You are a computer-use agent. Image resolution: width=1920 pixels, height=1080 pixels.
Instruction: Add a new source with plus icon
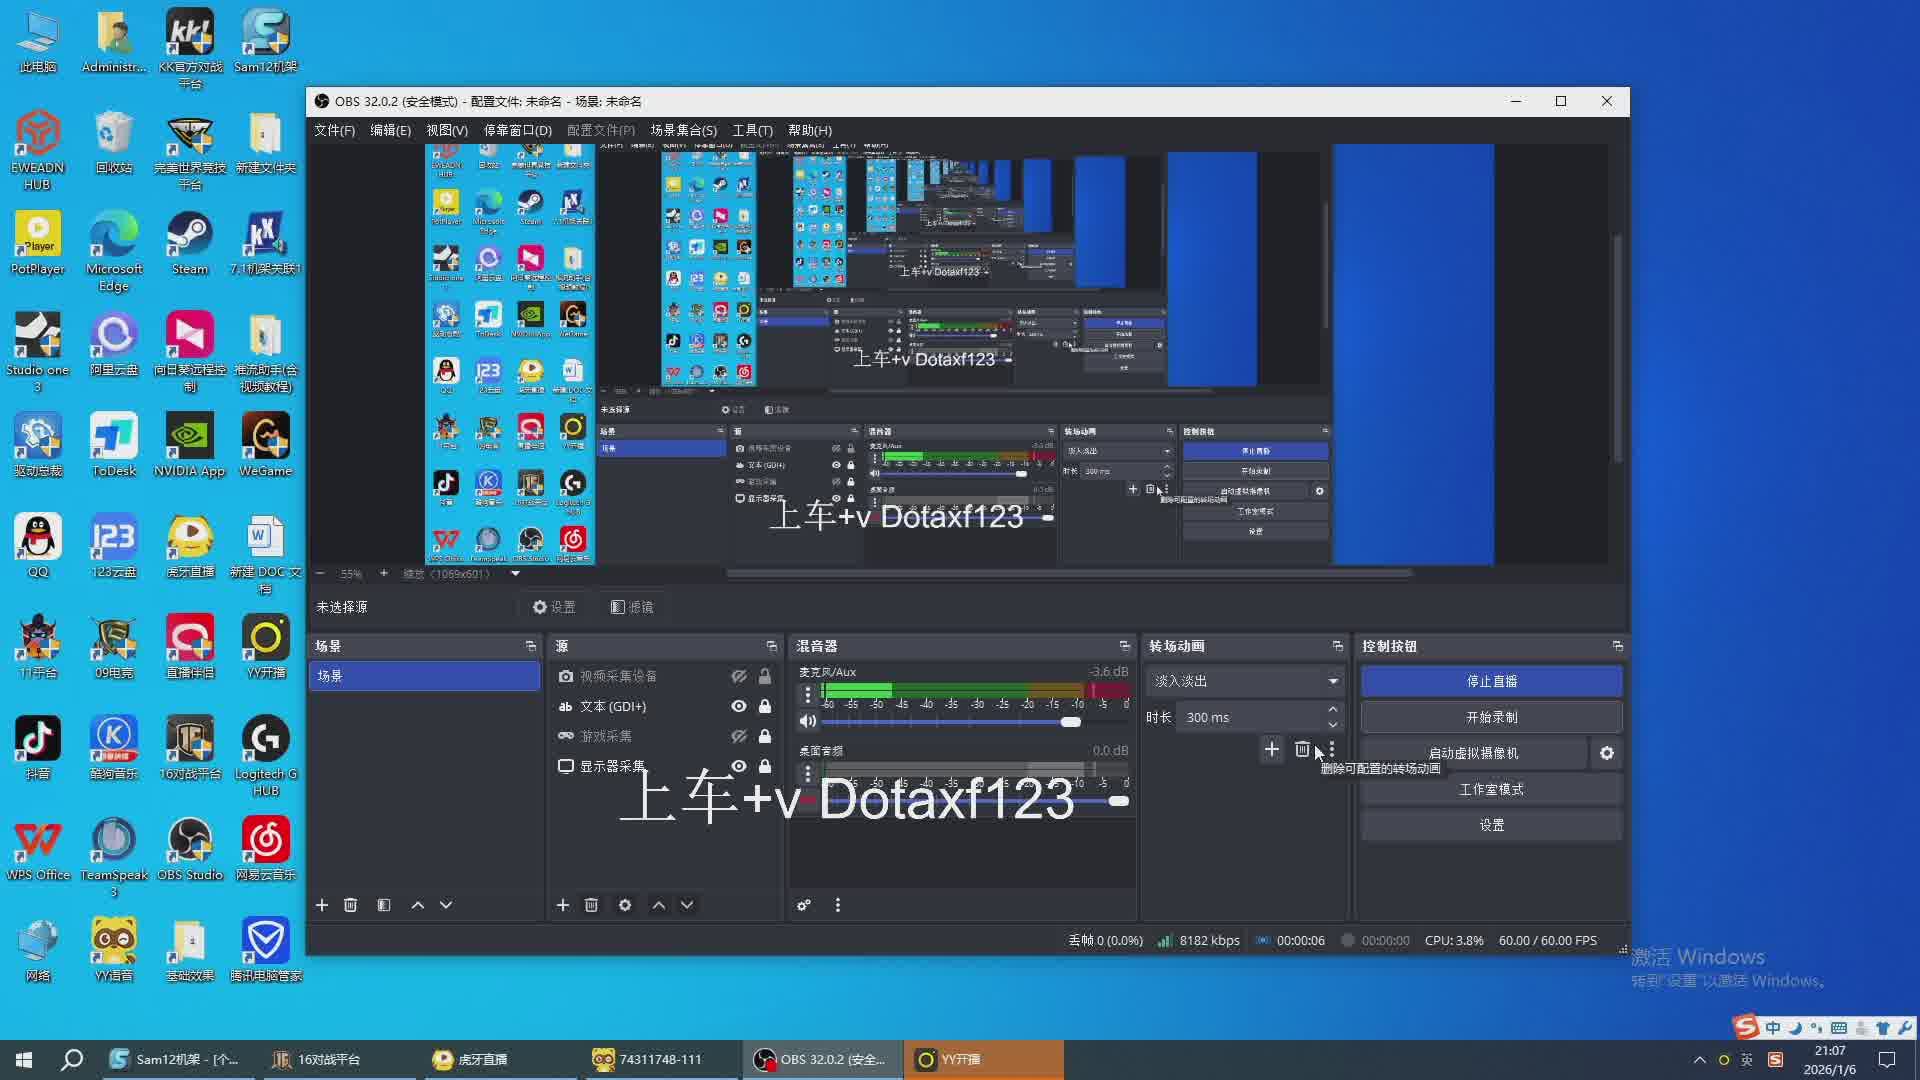[563, 905]
